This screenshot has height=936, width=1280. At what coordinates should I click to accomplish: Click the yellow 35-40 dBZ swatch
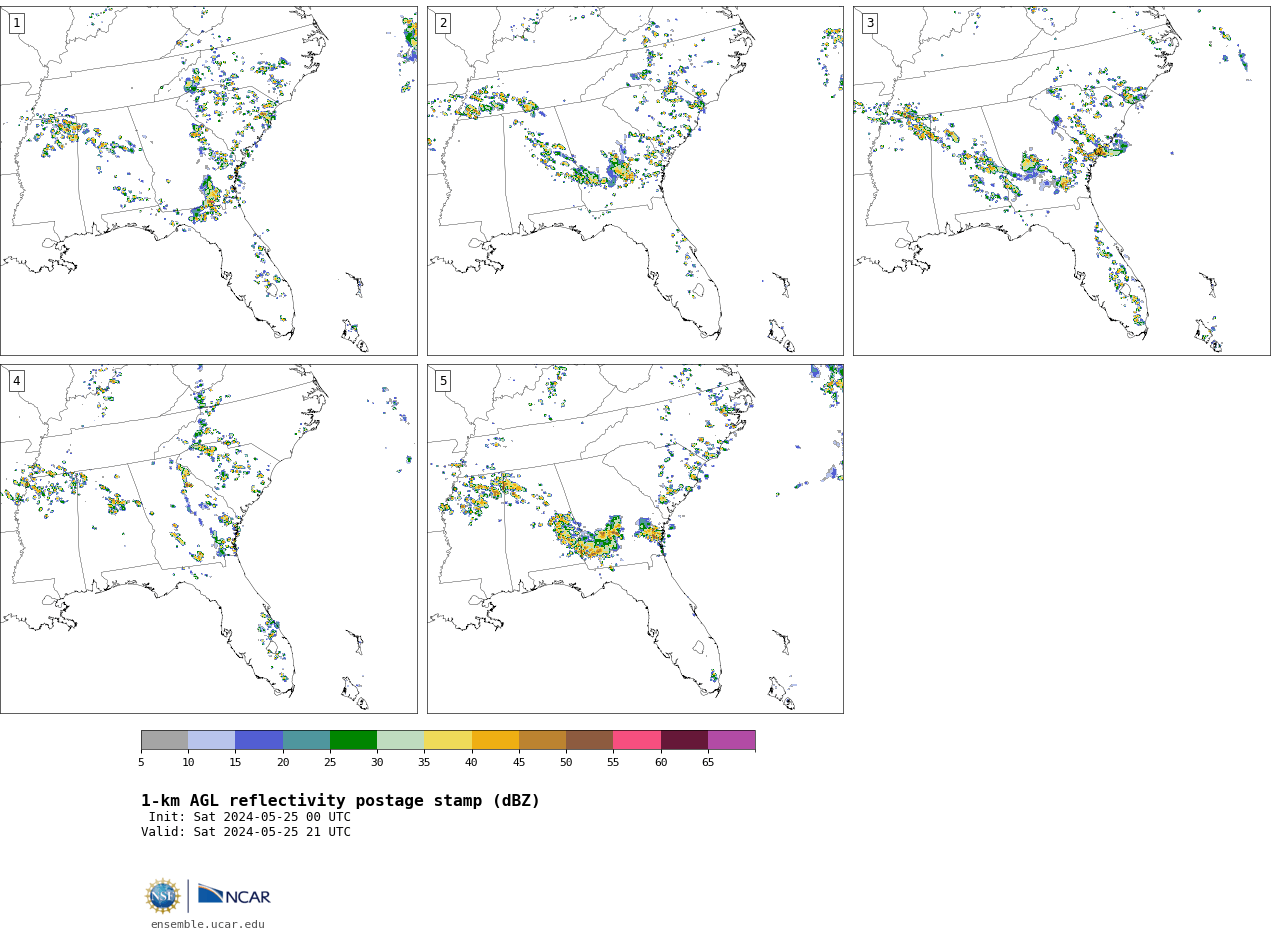pyautogui.click(x=448, y=740)
